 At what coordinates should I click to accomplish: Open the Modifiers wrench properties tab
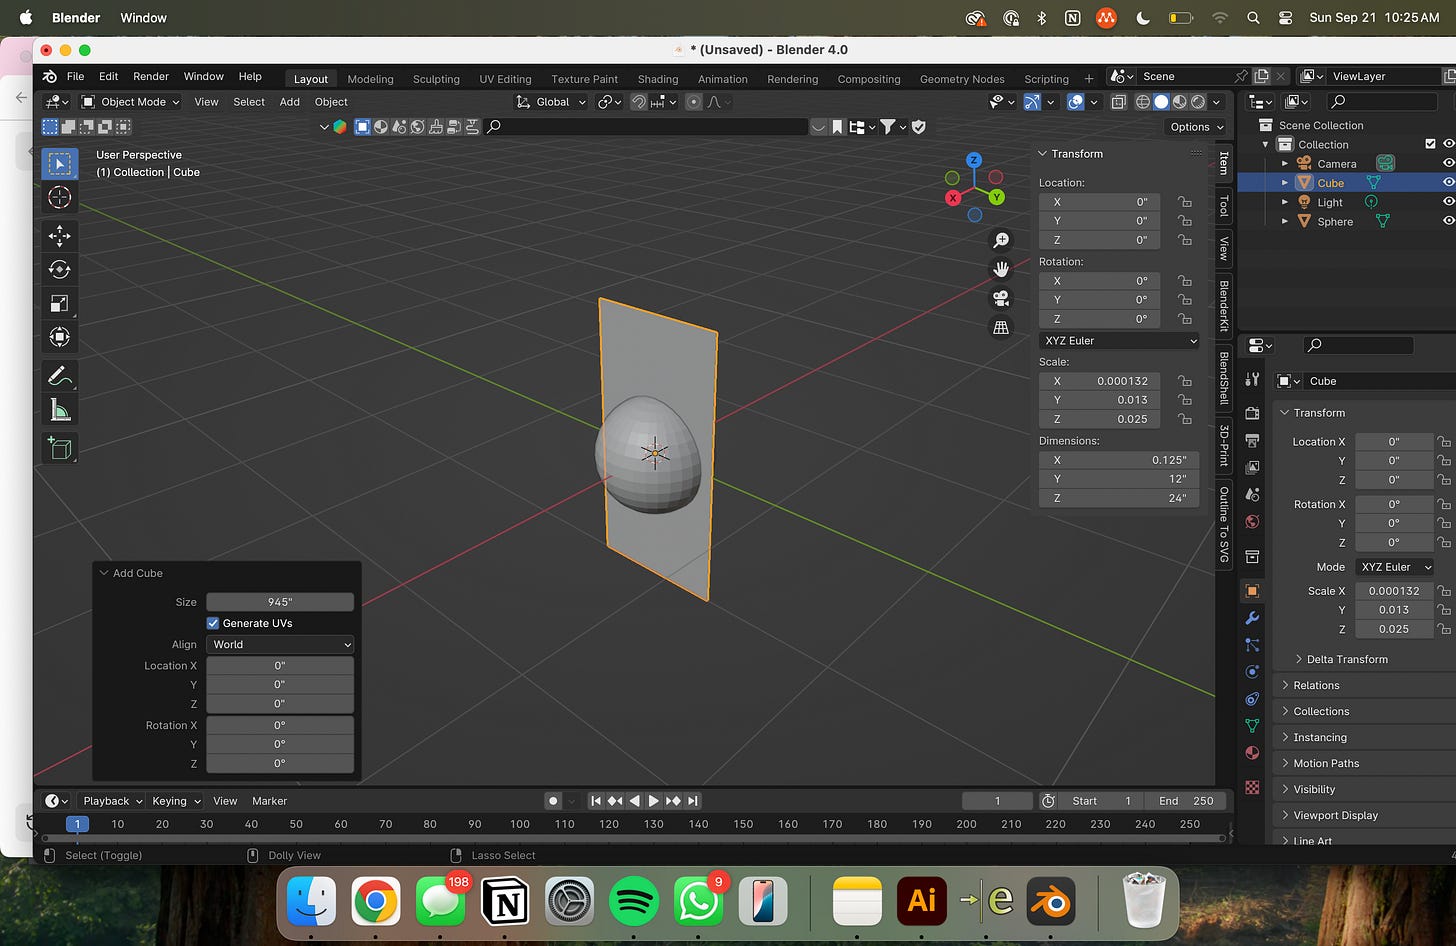(1252, 618)
